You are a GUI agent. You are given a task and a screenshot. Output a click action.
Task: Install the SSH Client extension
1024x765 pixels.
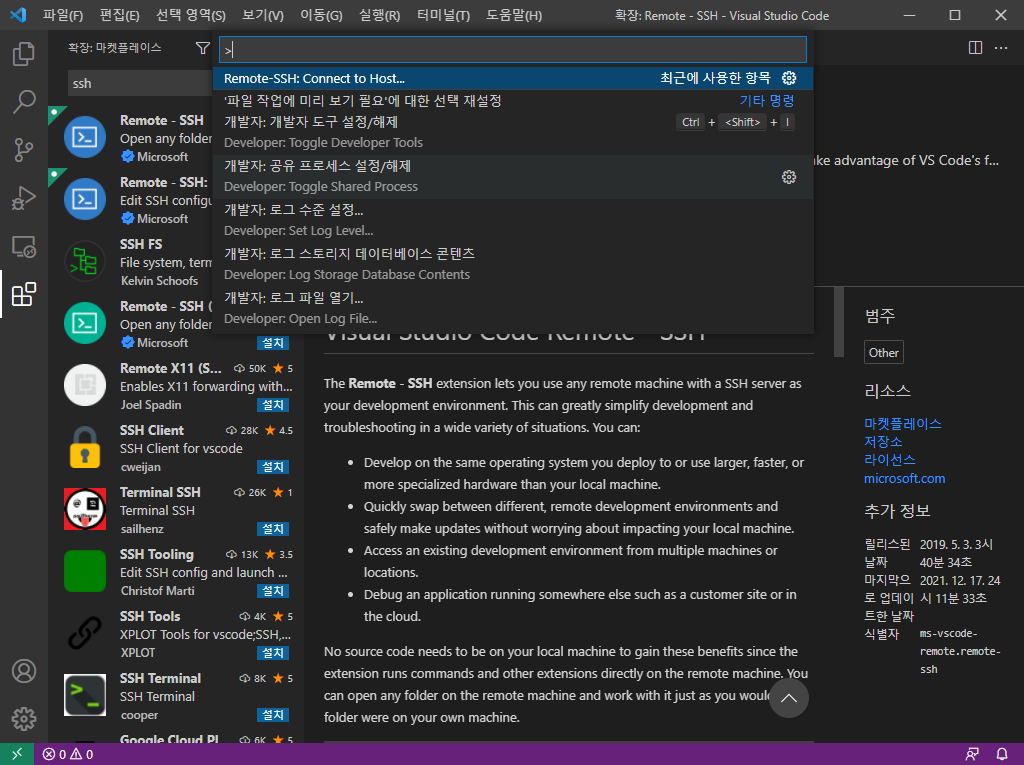coord(273,467)
